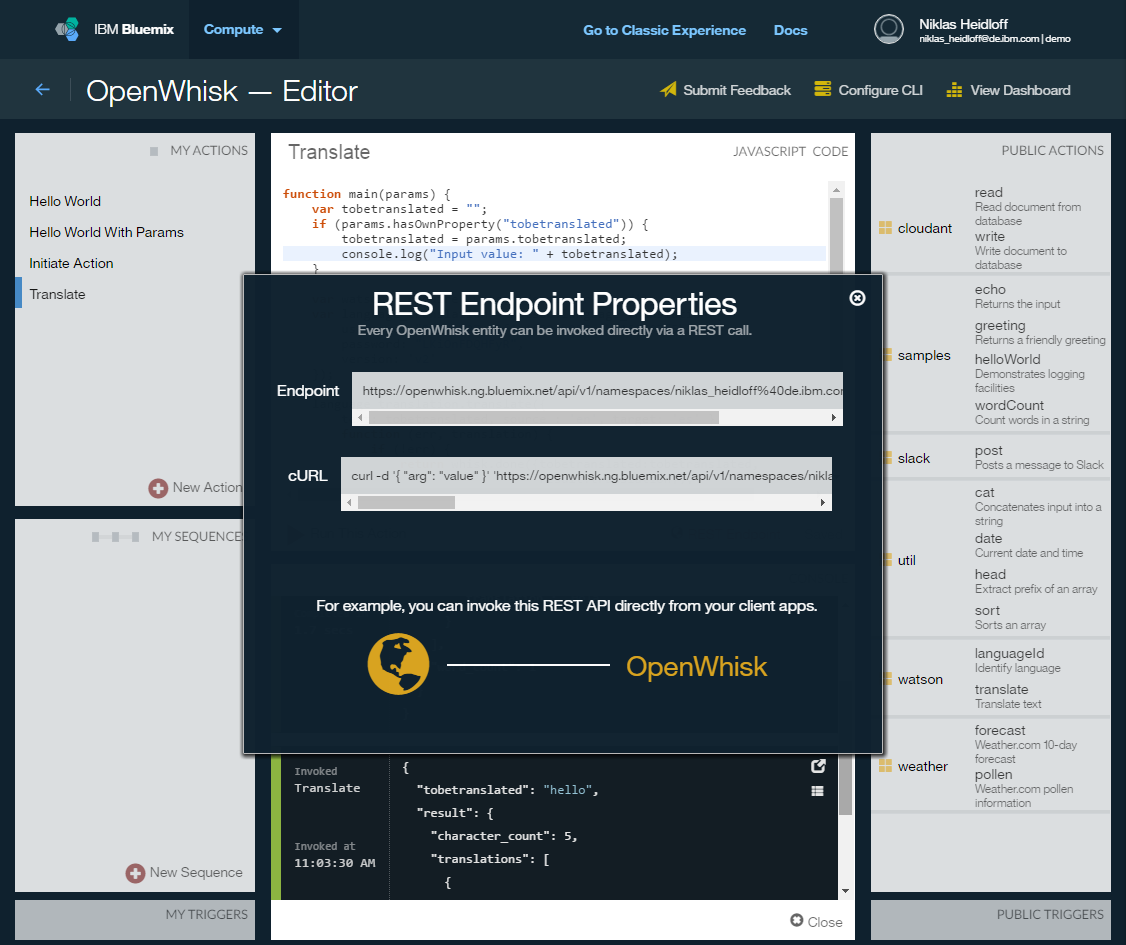Click the New Sequence plus icon
The height and width of the screenshot is (945, 1126).
click(x=135, y=873)
